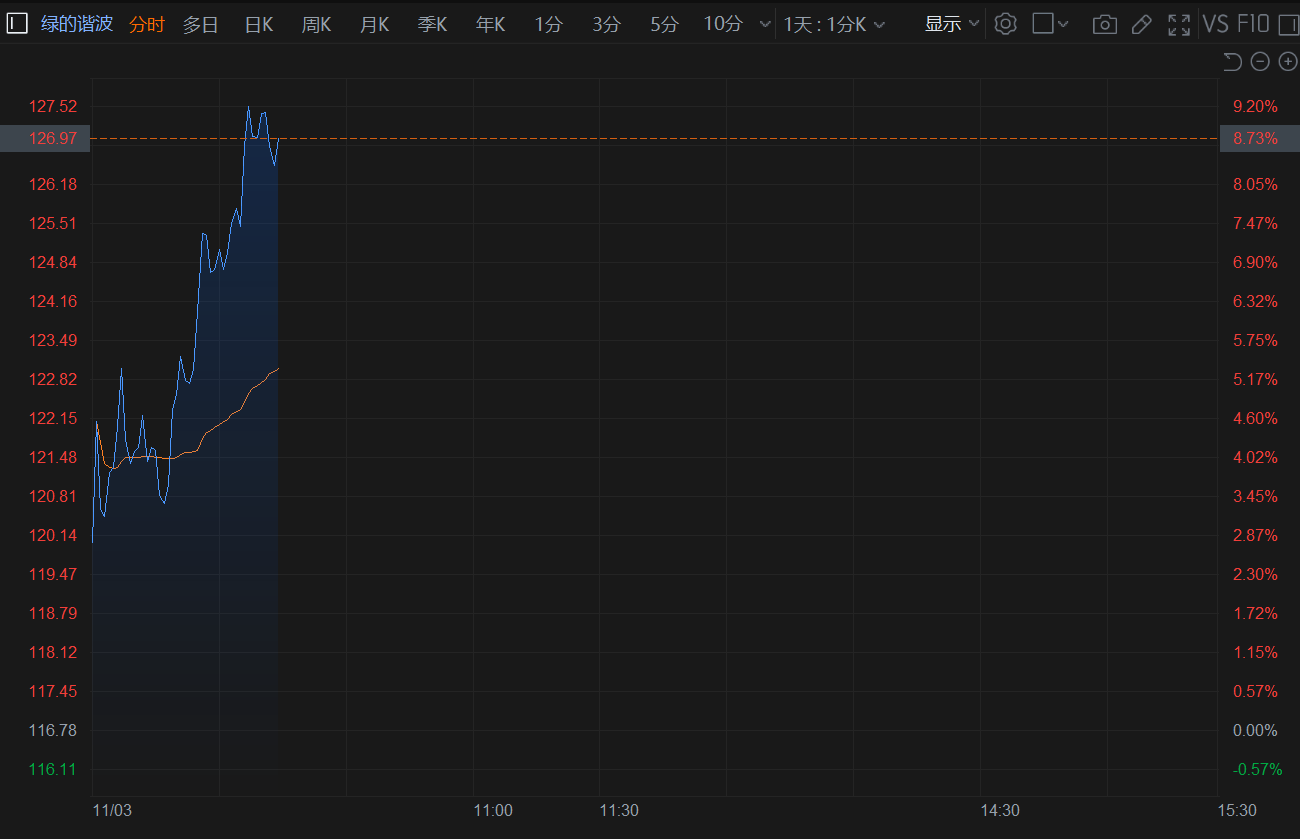The image size is (1300, 839).
Task: Click the 绿的谐波 stock name
Action: 75,24
